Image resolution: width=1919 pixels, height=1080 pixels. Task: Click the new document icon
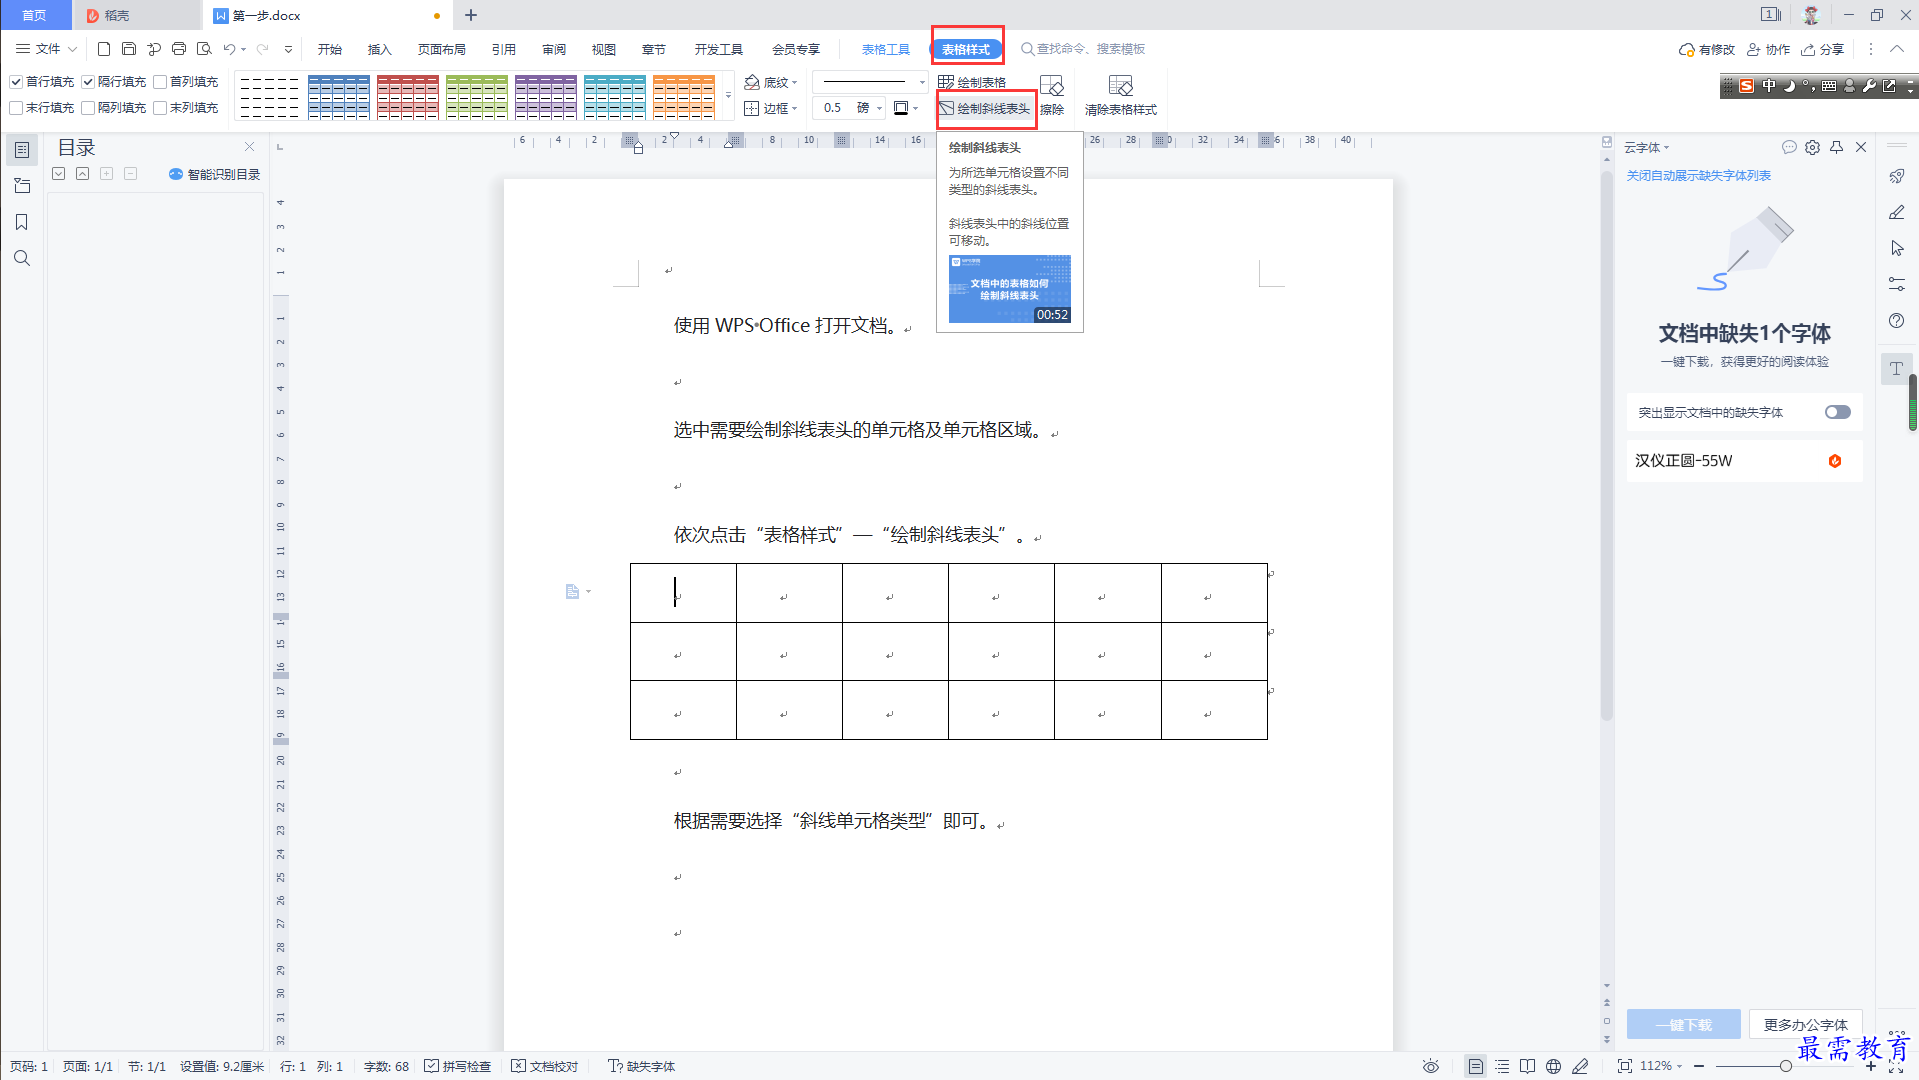(x=104, y=48)
